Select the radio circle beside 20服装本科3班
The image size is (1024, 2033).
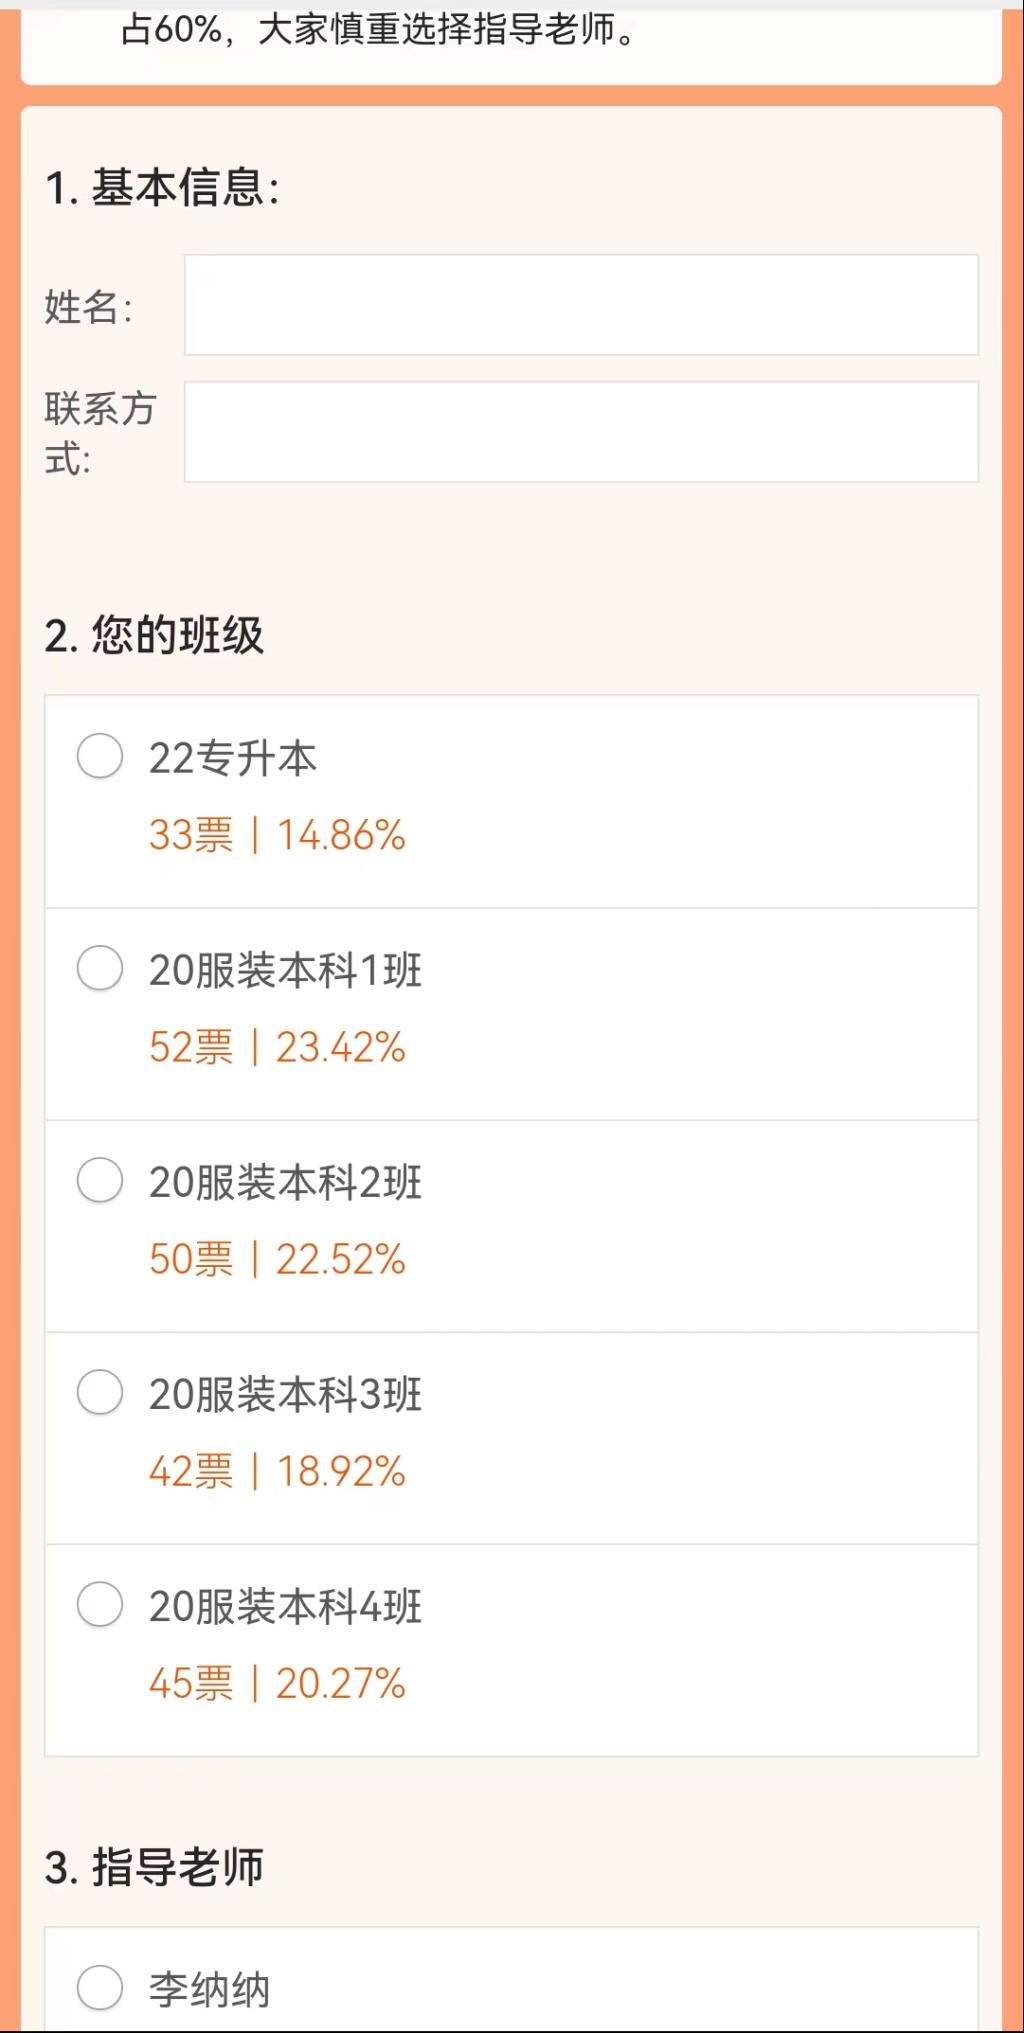pos(100,1392)
